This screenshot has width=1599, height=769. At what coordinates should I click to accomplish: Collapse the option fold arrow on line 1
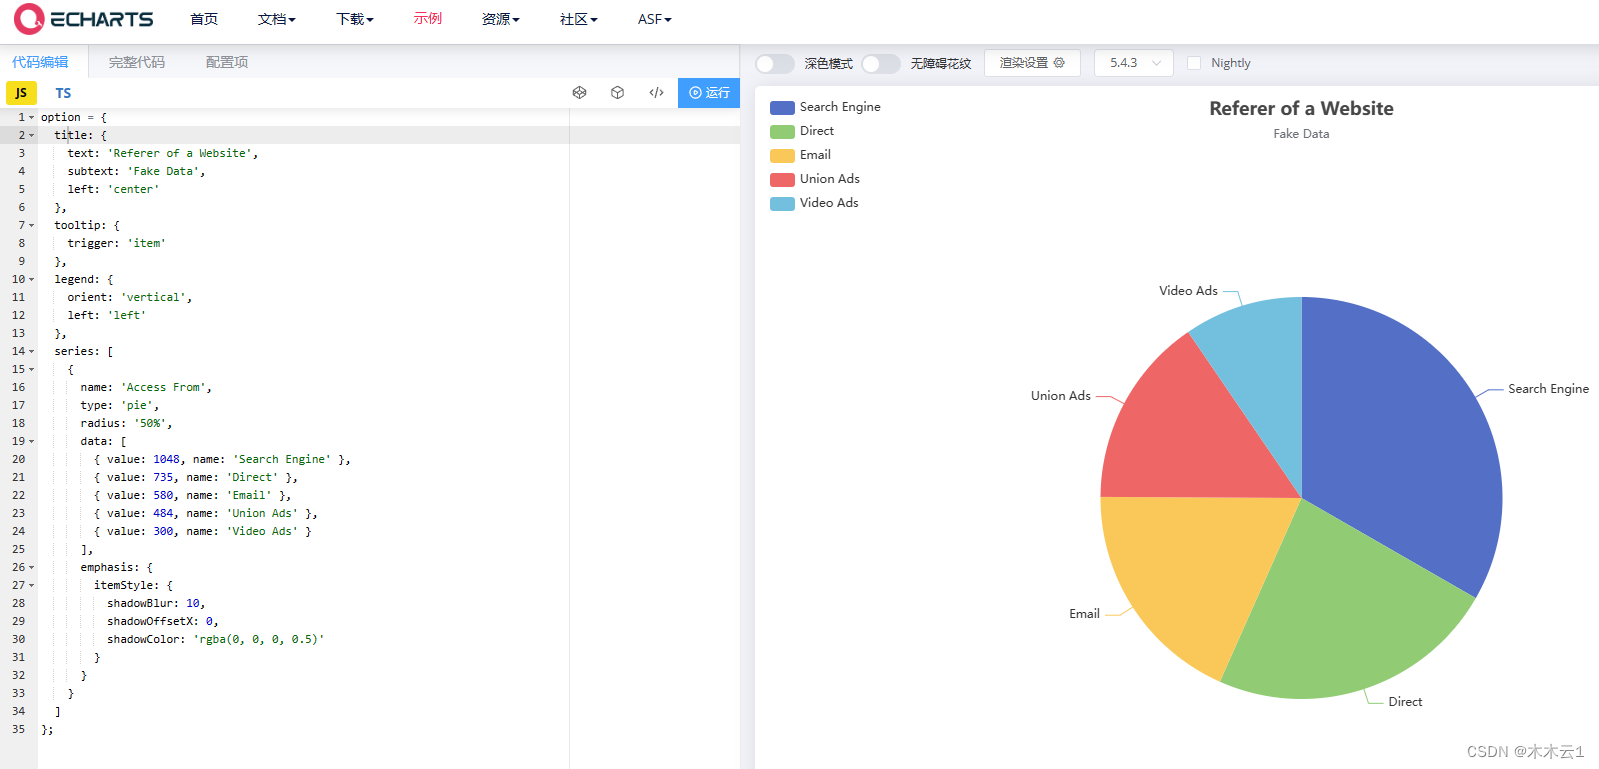(32, 117)
